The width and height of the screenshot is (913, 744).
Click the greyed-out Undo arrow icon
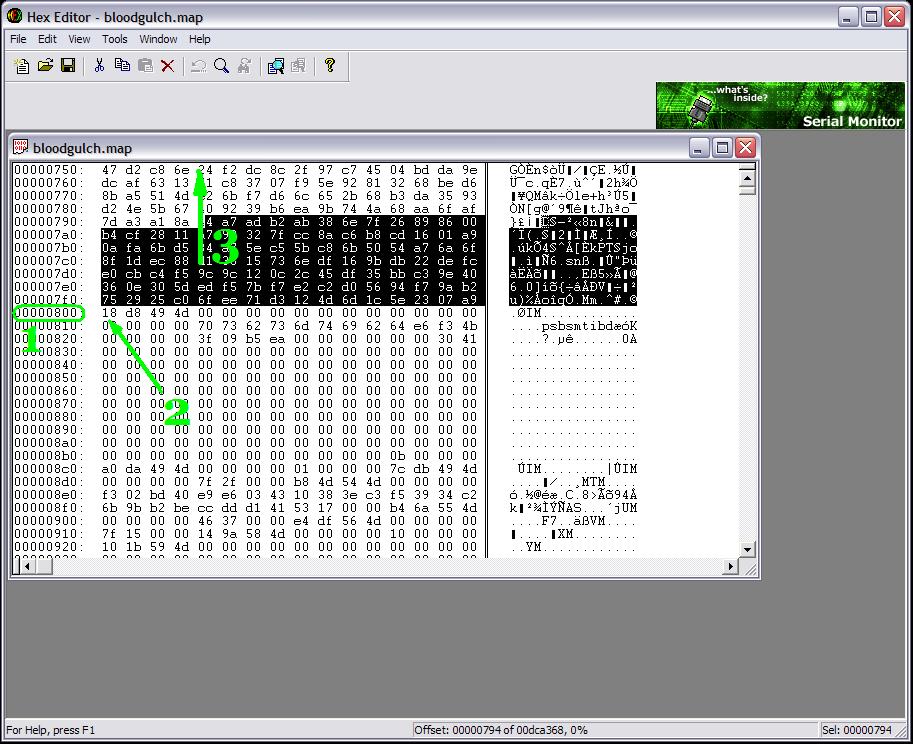pyautogui.click(x=199, y=66)
